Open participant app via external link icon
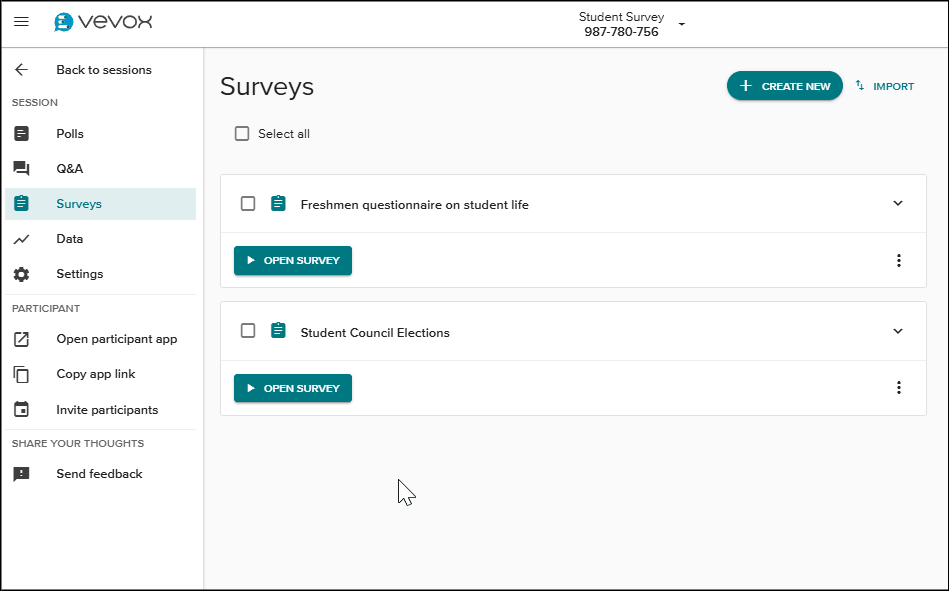 [x=21, y=338]
